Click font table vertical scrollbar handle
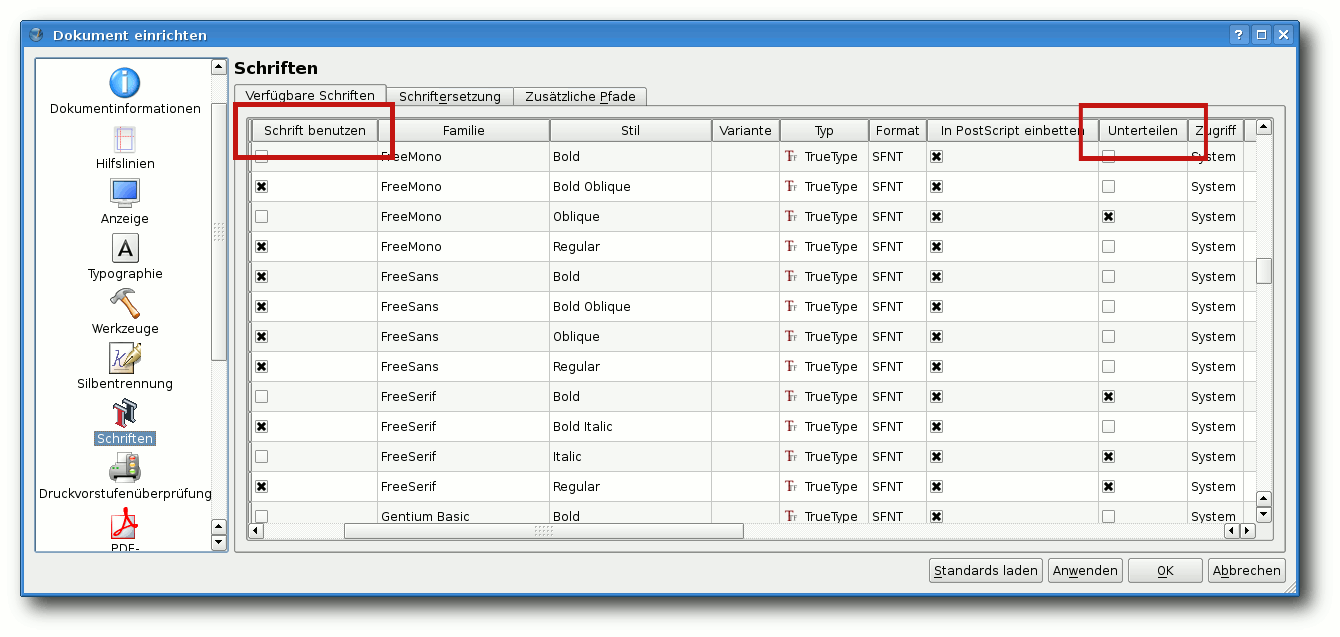 pos(1264,270)
